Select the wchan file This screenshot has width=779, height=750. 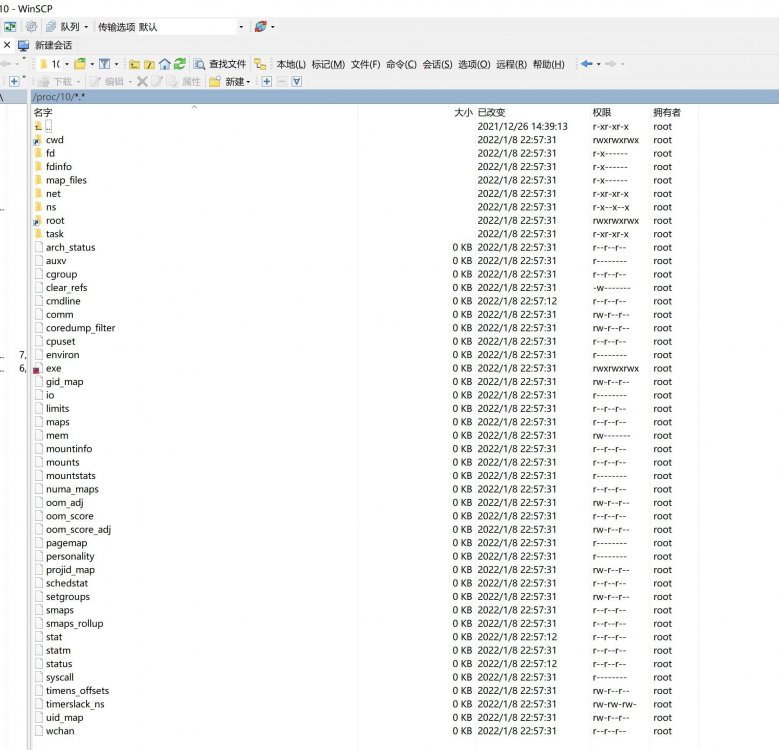(60, 731)
